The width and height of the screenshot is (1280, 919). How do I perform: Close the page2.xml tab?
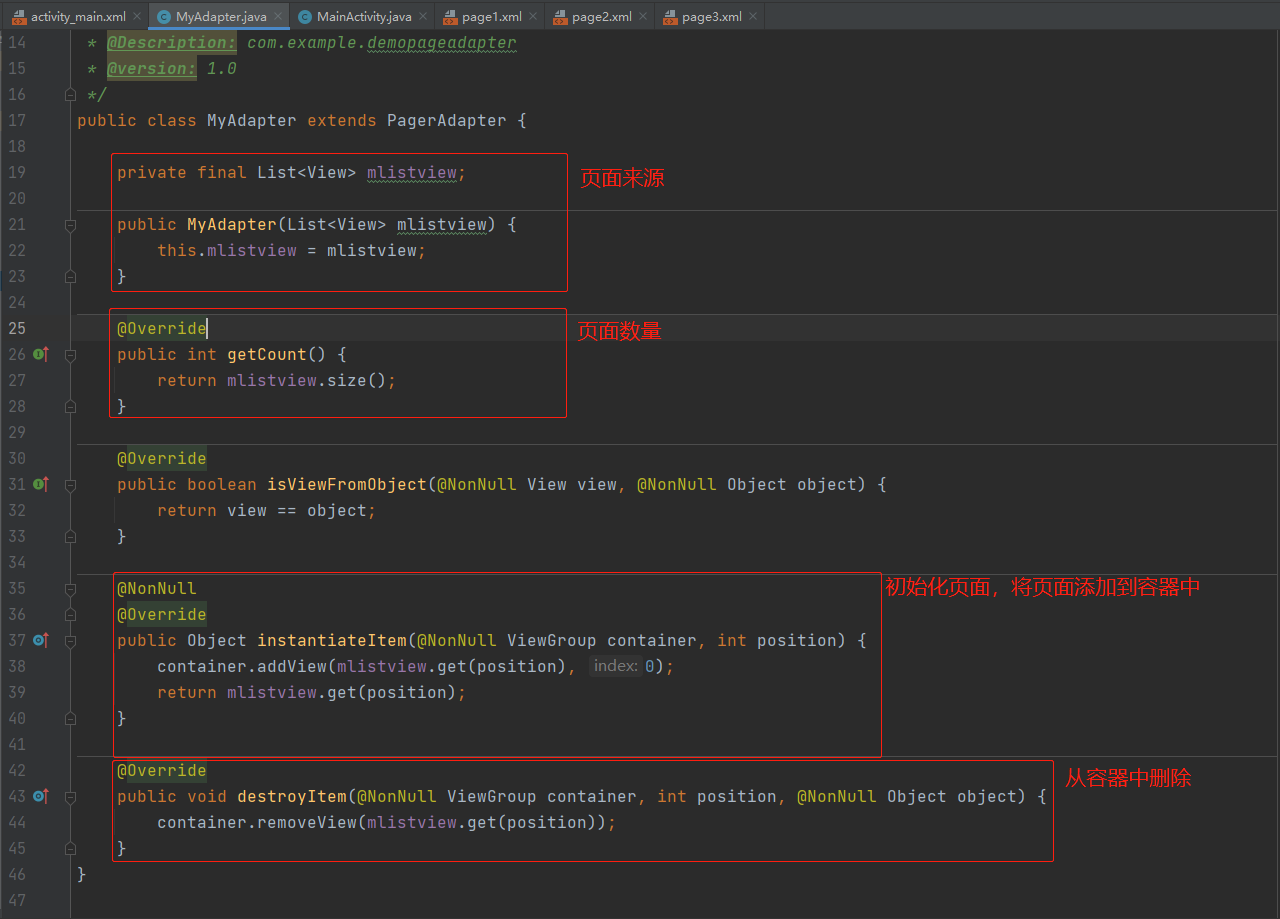643,17
